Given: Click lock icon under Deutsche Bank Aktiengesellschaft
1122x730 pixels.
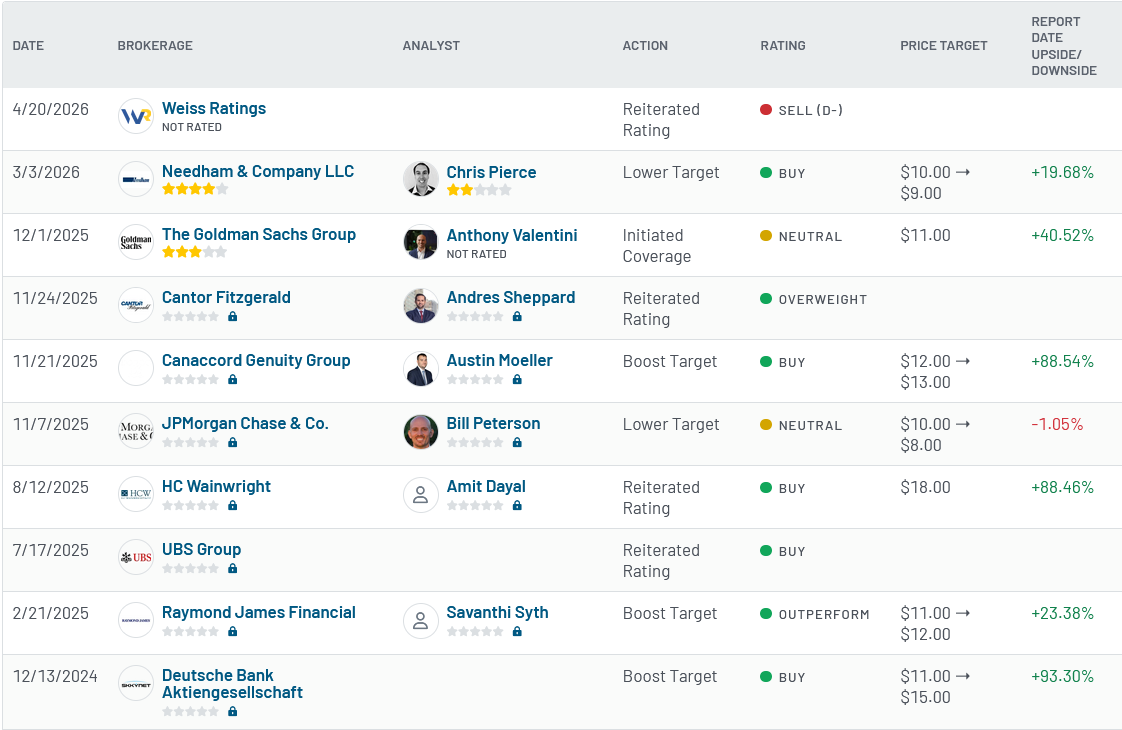Looking at the screenshot, I should coord(233,711).
